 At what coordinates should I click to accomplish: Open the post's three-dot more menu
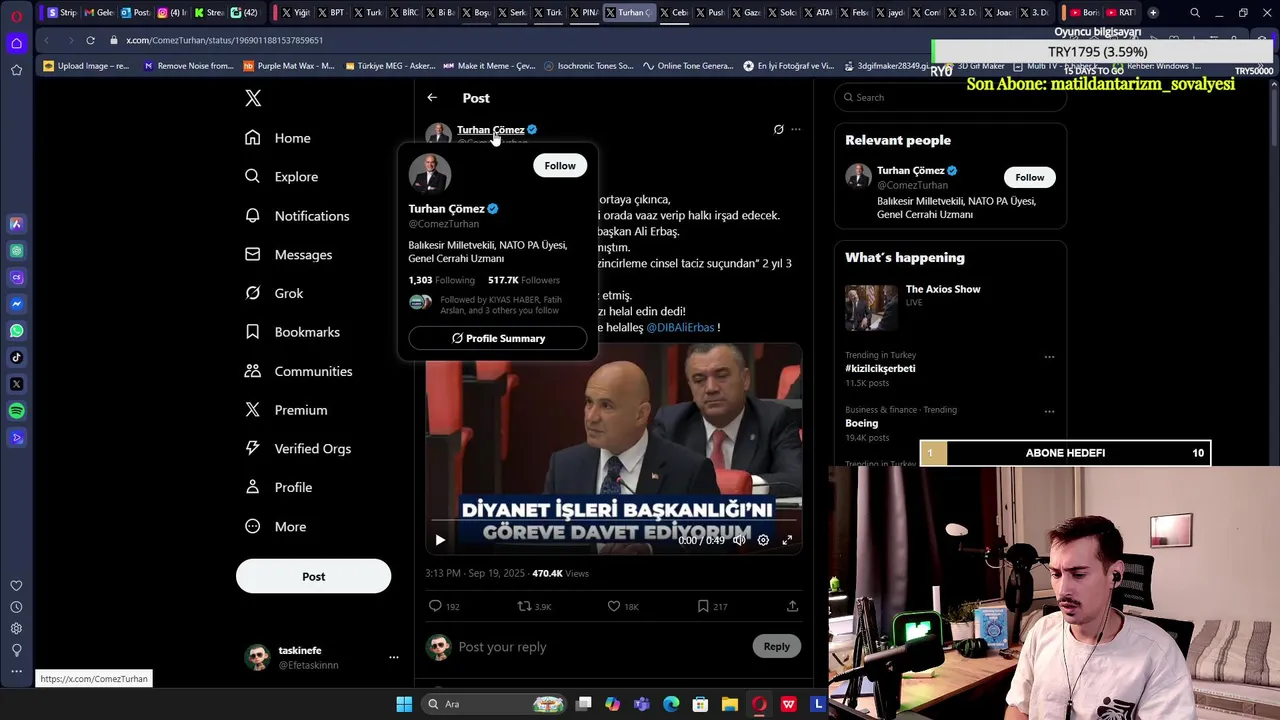[x=796, y=129]
